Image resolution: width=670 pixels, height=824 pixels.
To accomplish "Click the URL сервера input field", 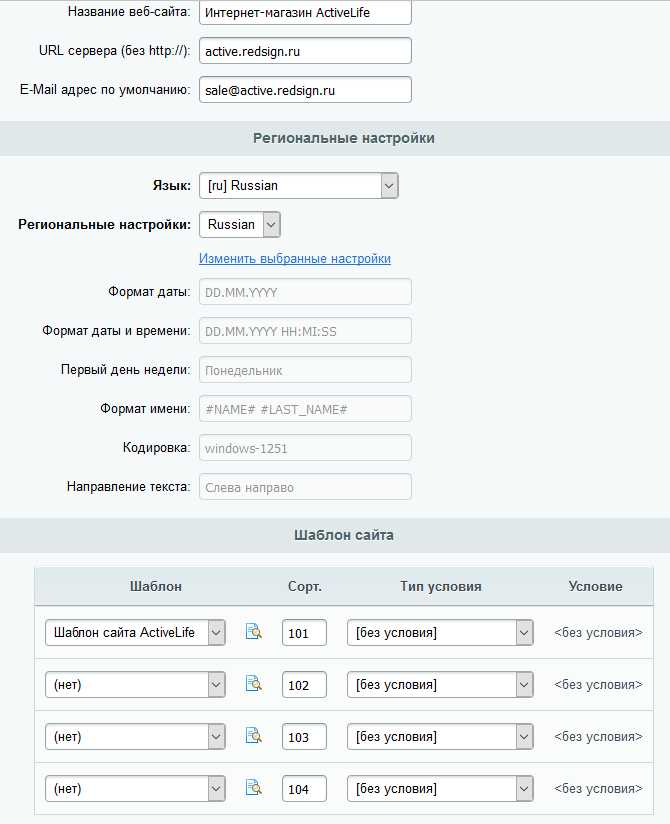I will tap(303, 51).
